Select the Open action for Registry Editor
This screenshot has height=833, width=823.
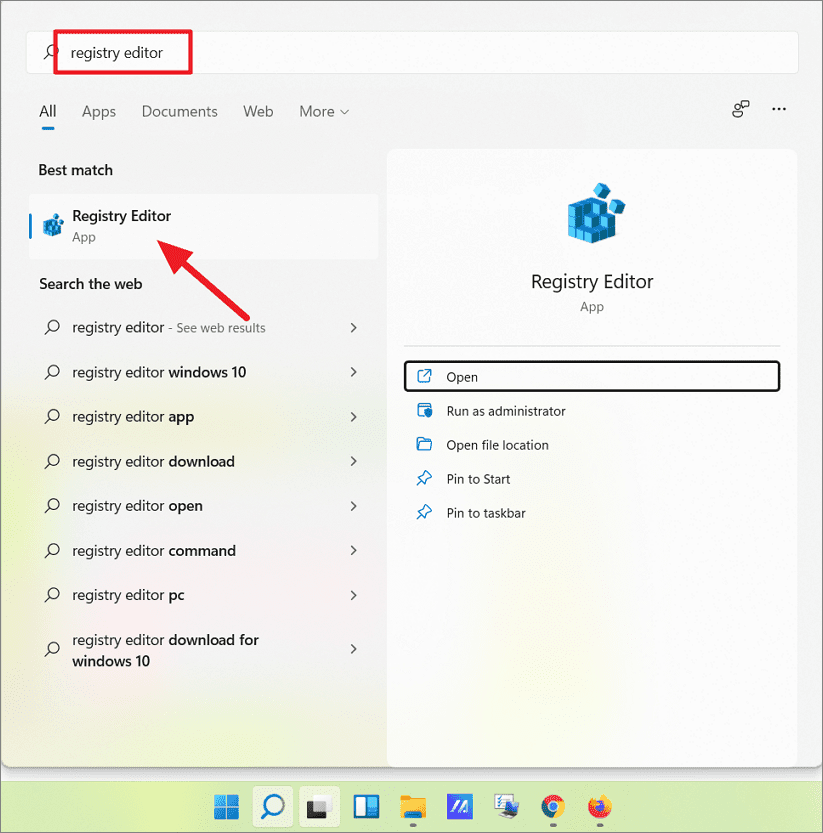(591, 376)
